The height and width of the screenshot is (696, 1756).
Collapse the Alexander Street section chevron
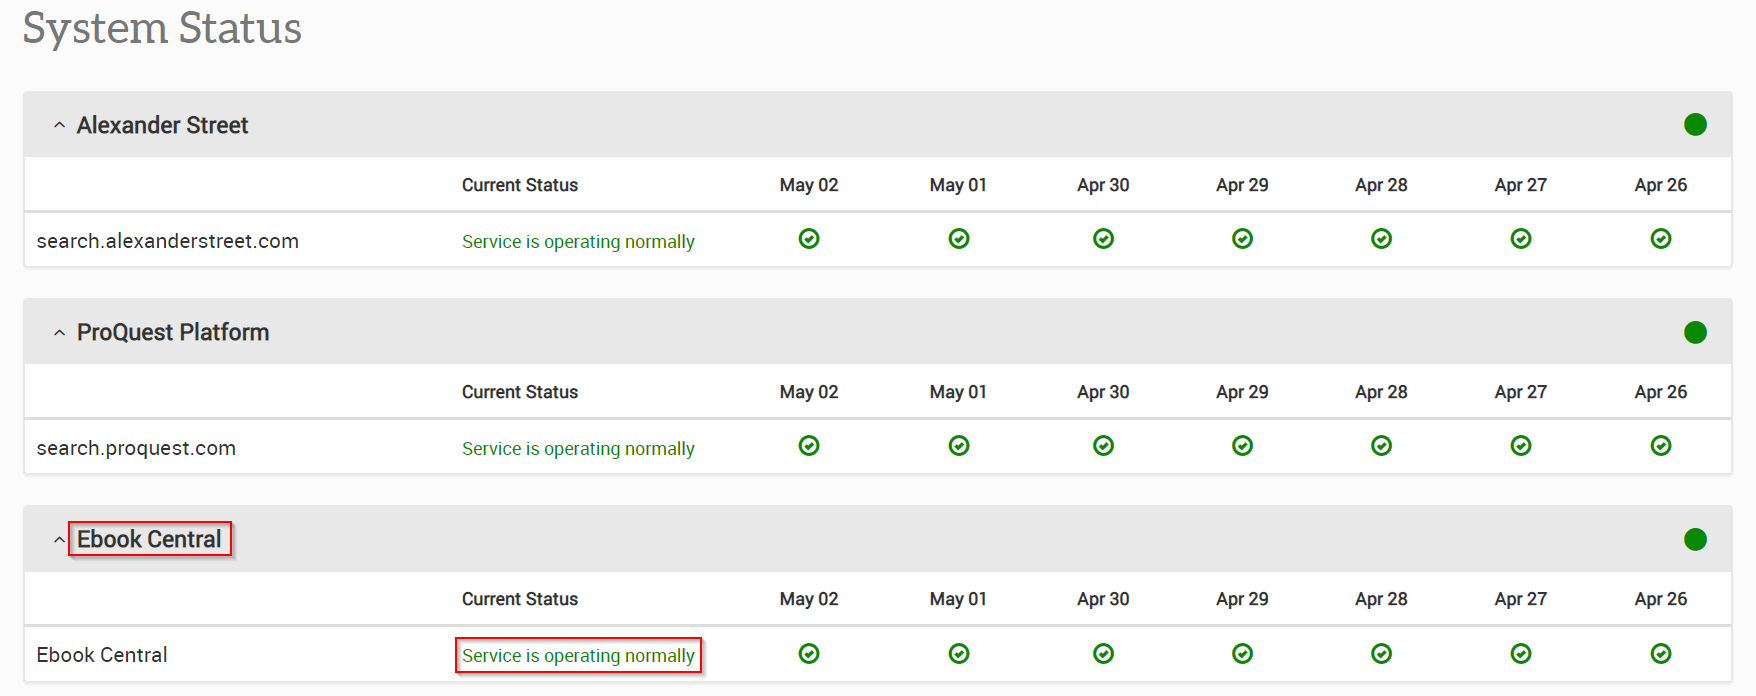(59, 126)
